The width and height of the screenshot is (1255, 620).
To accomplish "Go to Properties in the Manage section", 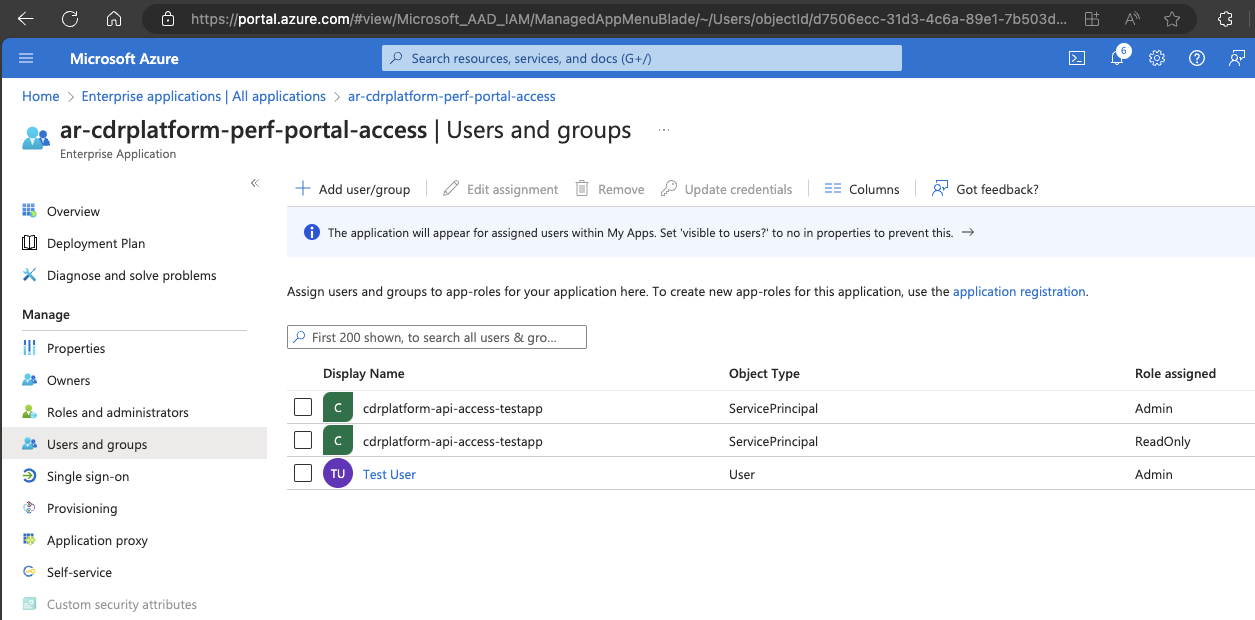I will (x=76, y=349).
